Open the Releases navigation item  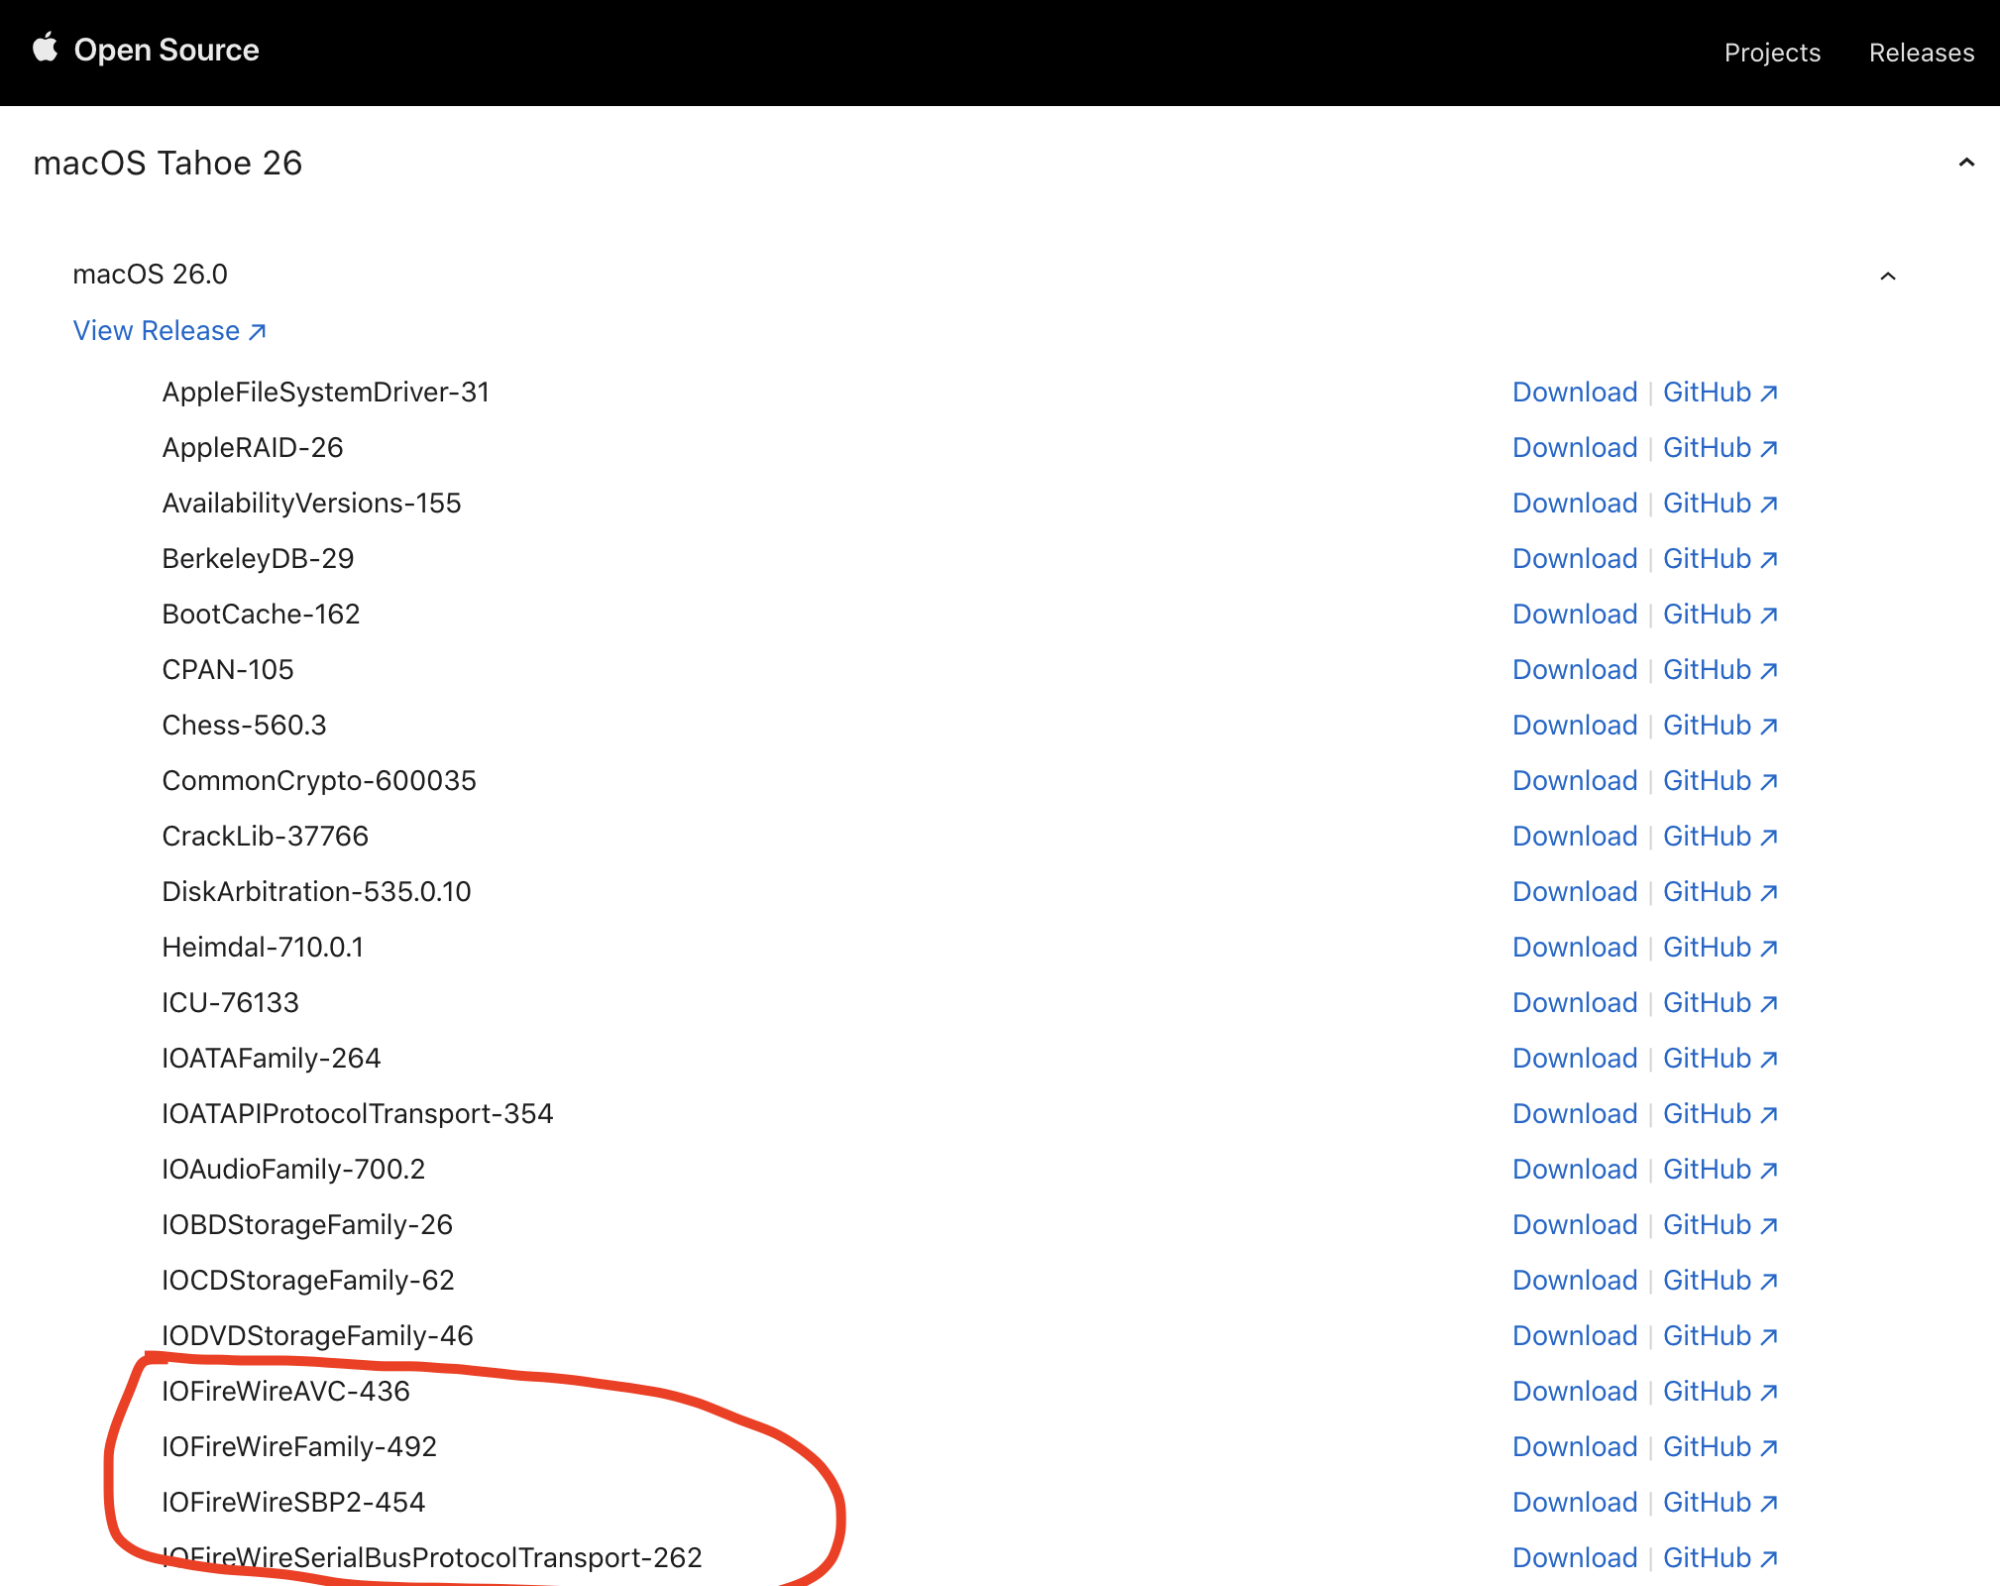tap(1920, 52)
